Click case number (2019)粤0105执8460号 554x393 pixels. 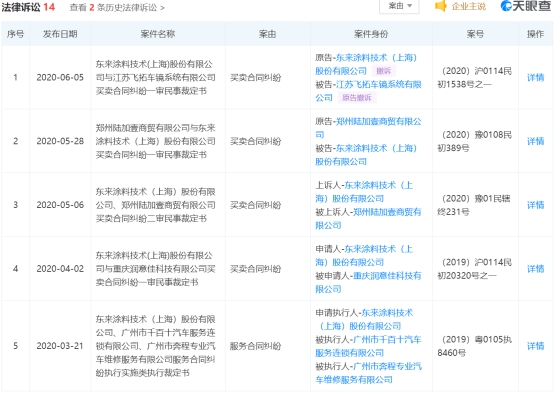pyautogui.click(x=475, y=346)
